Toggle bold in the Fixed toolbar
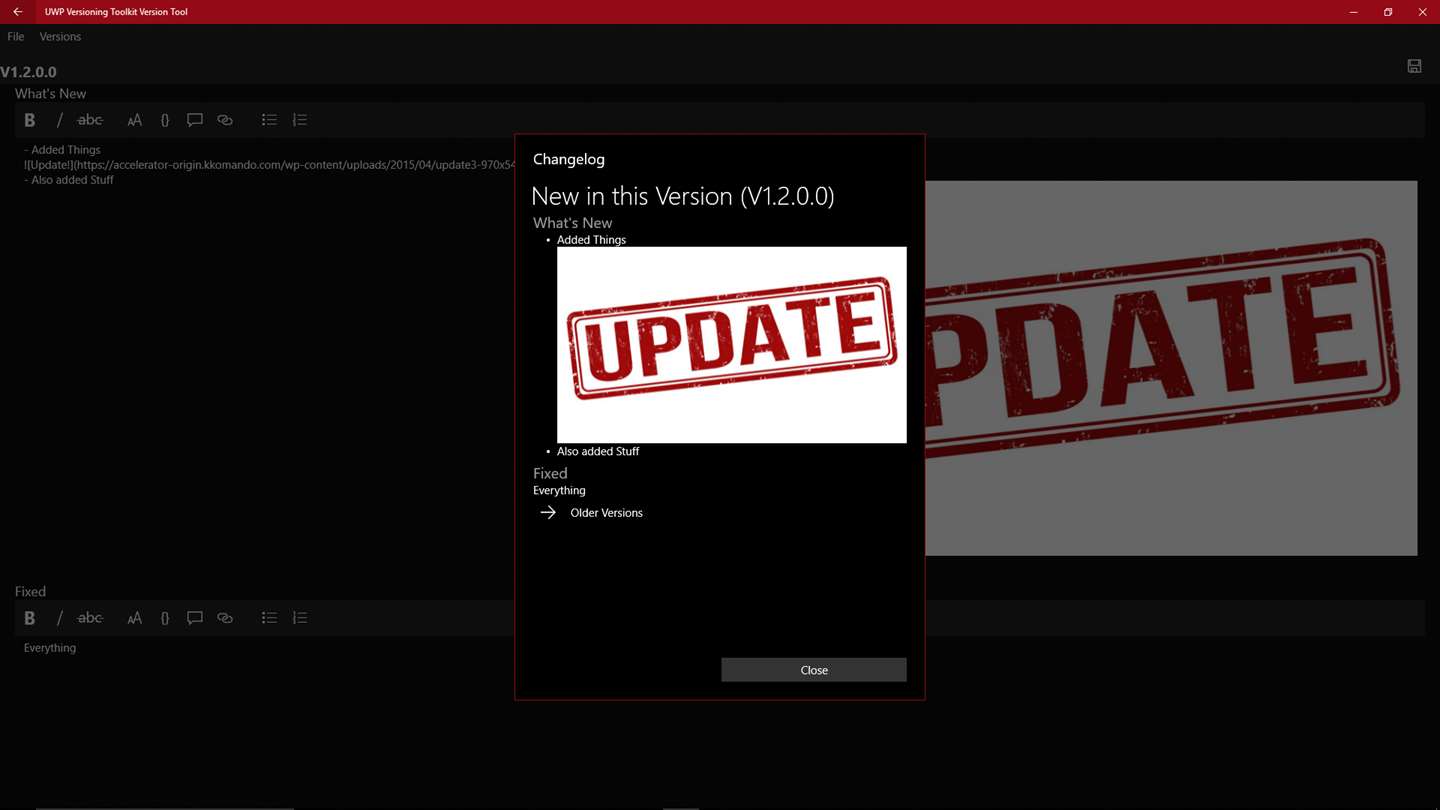 30,618
